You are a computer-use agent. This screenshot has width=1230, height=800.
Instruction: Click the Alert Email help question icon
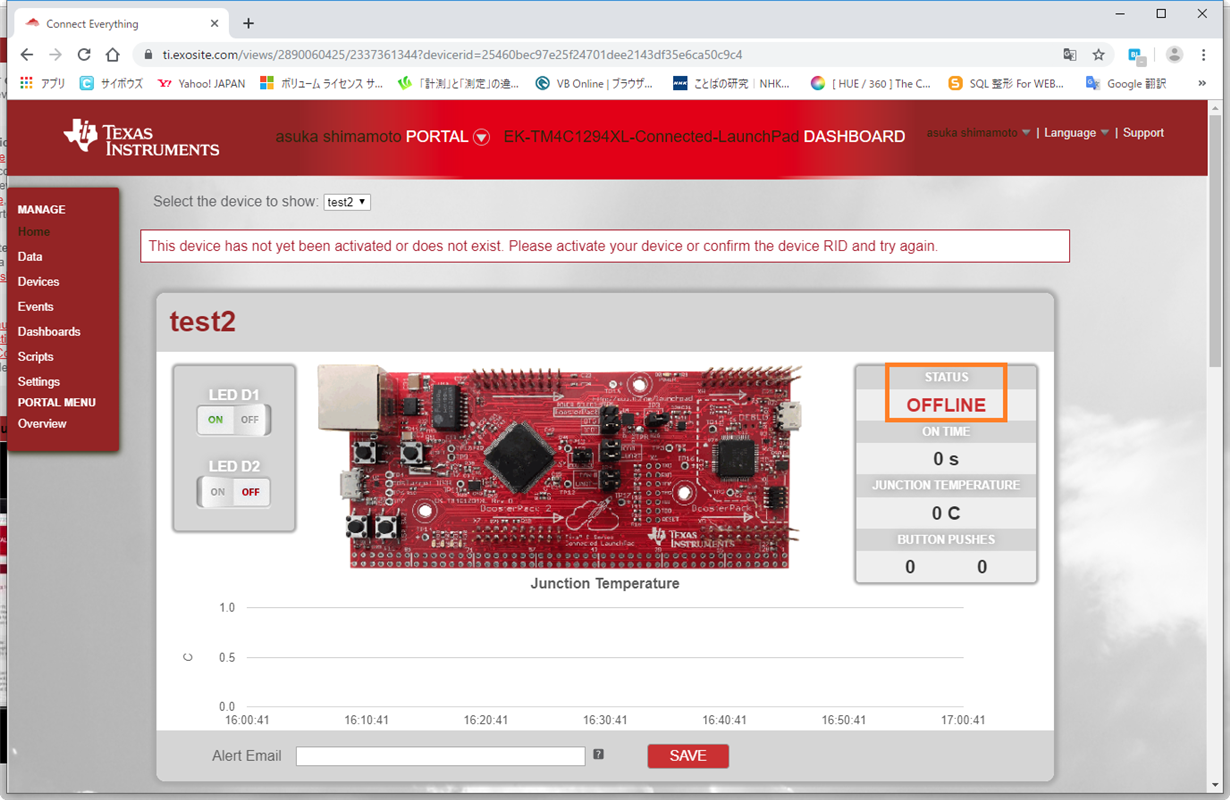click(599, 755)
